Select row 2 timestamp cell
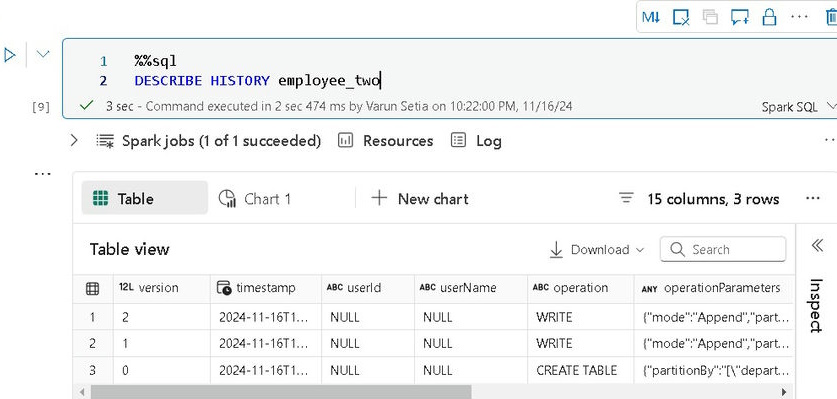Screen dimensions: 837x399 coord(266,343)
